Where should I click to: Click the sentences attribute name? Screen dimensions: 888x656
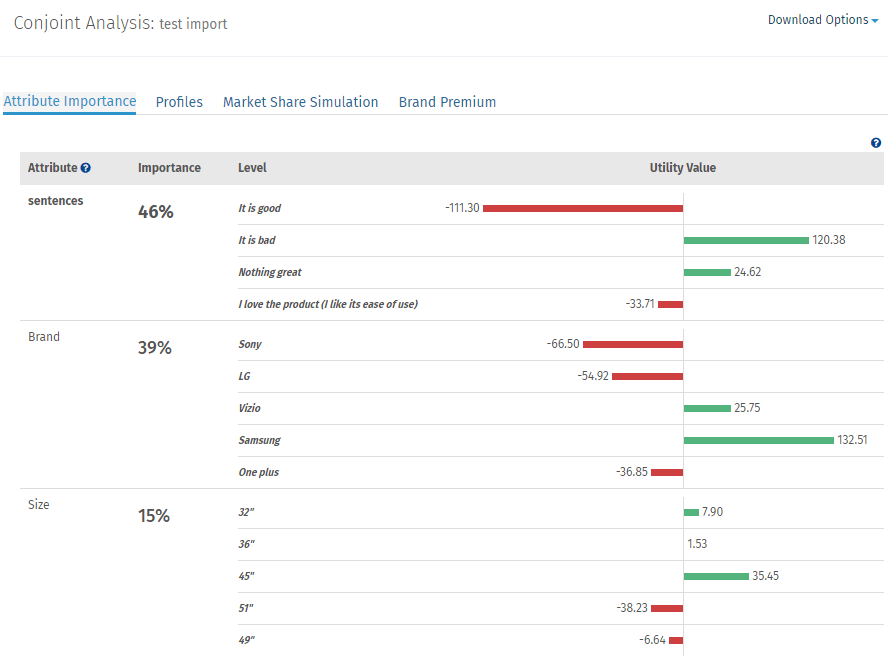click(56, 201)
